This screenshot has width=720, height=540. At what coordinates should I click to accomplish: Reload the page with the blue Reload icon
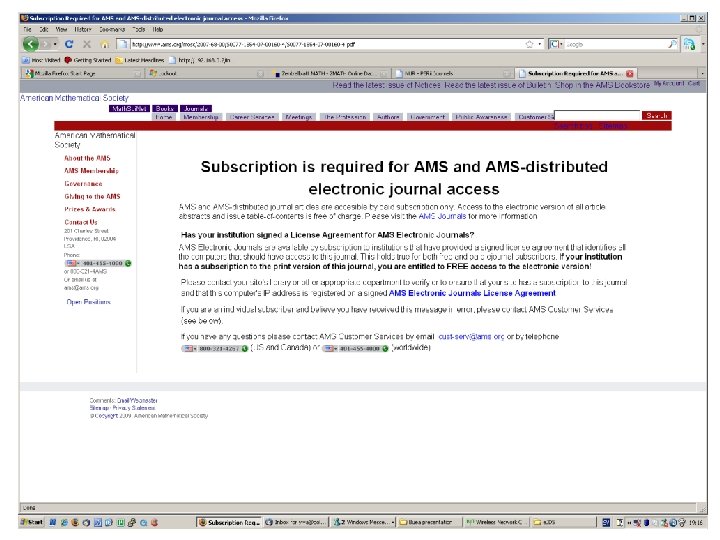pos(69,44)
